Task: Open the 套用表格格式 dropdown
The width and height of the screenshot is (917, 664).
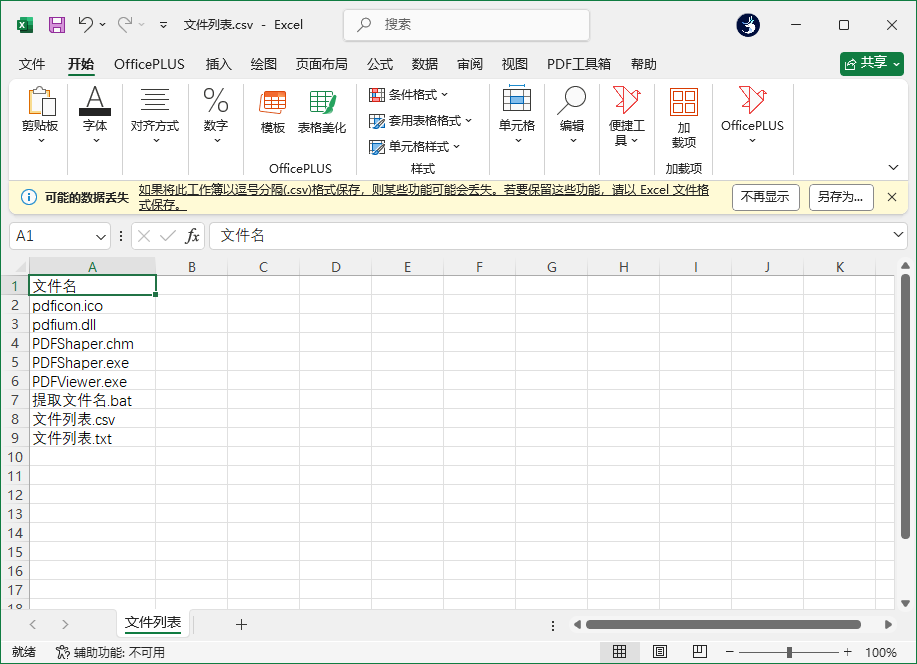Action: (420, 118)
